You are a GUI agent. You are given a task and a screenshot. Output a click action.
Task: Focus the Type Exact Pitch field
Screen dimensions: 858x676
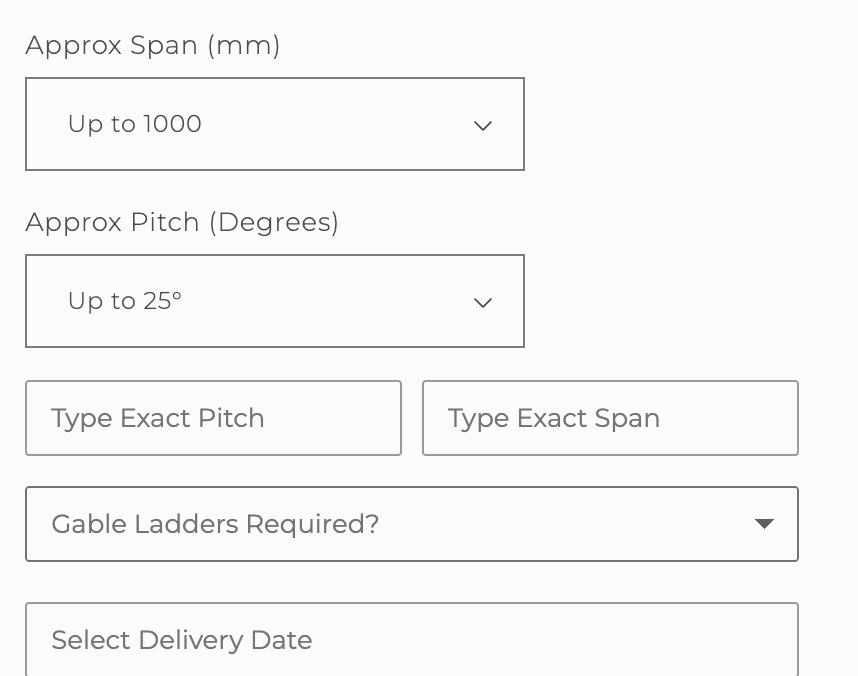[213, 418]
